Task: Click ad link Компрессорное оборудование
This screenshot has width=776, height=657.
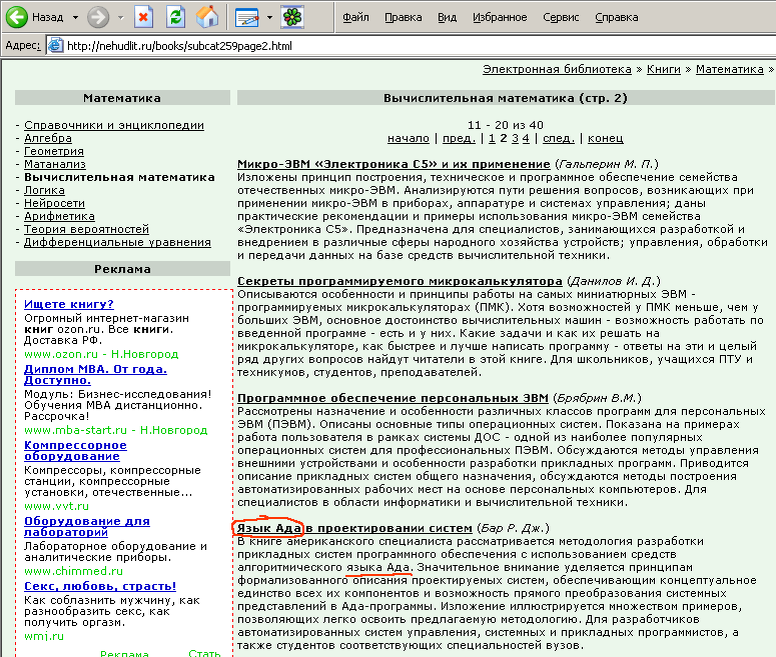Action: [75, 451]
